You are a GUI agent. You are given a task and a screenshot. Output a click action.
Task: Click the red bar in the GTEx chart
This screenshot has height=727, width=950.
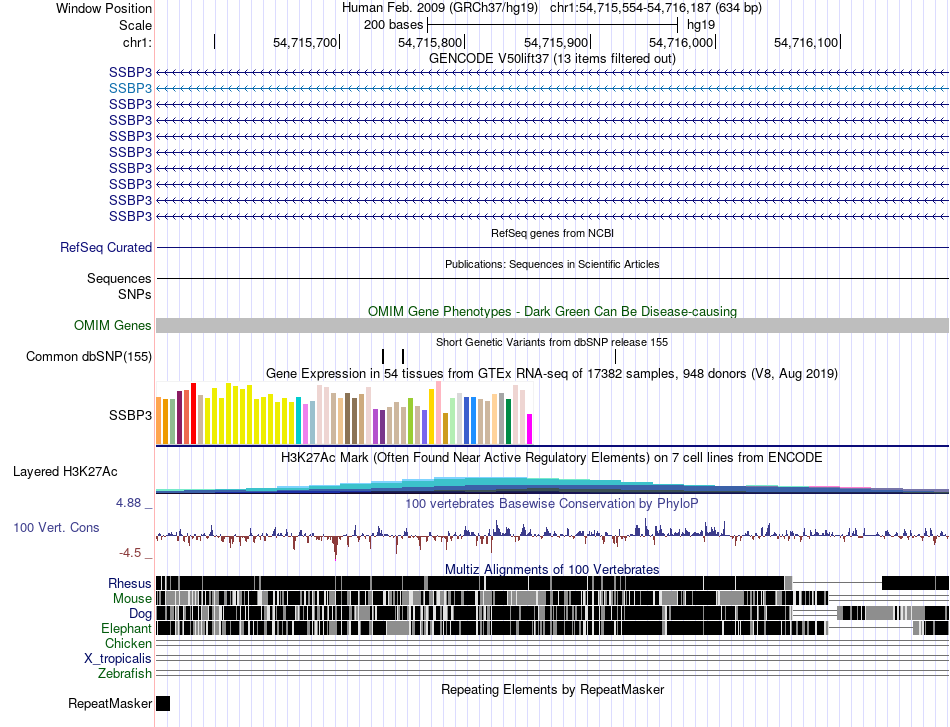[x=193, y=413]
